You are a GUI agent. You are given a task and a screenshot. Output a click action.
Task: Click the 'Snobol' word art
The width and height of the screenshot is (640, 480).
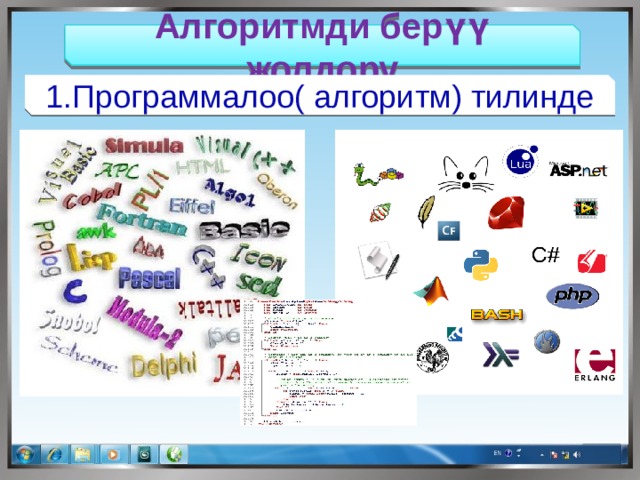click(70, 322)
